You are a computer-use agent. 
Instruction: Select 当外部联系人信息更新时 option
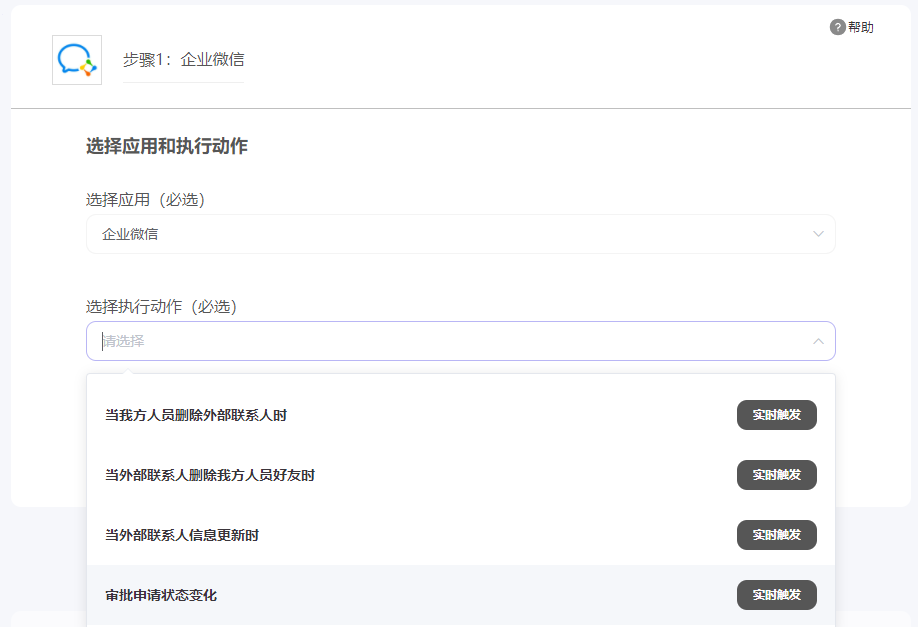461,535
